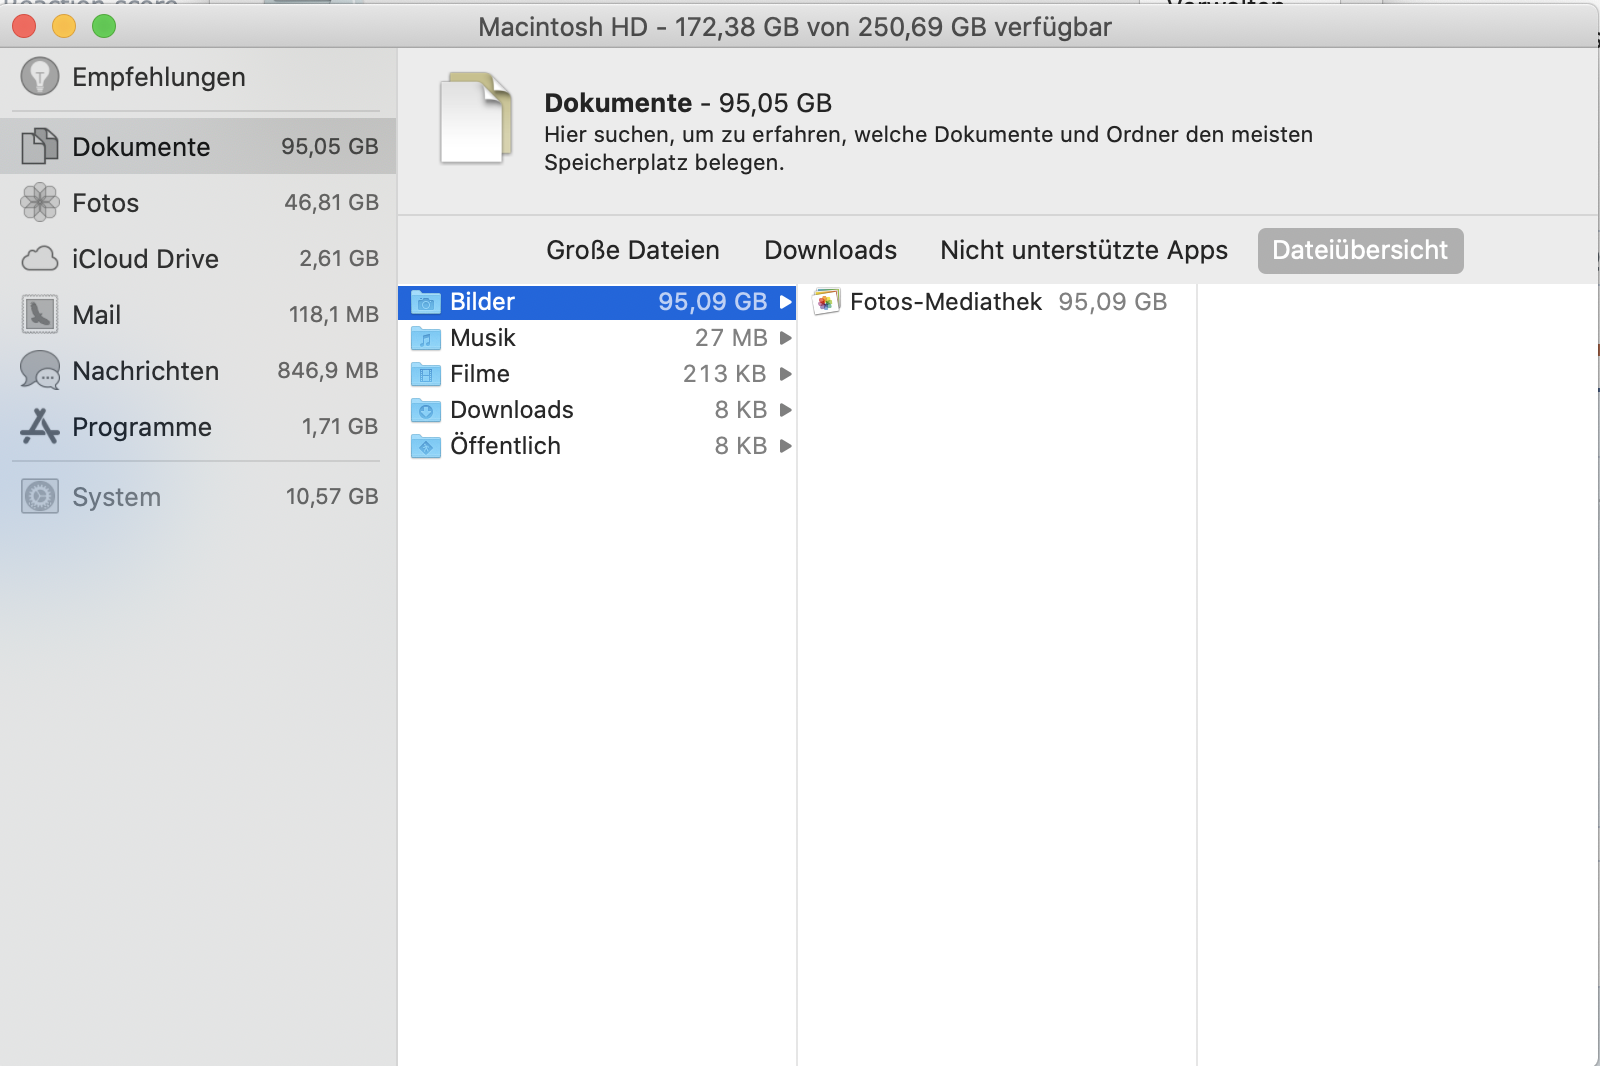Open the Programme category label
Viewport: 1600px width, 1066px height.
pyautogui.click(x=142, y=427)
